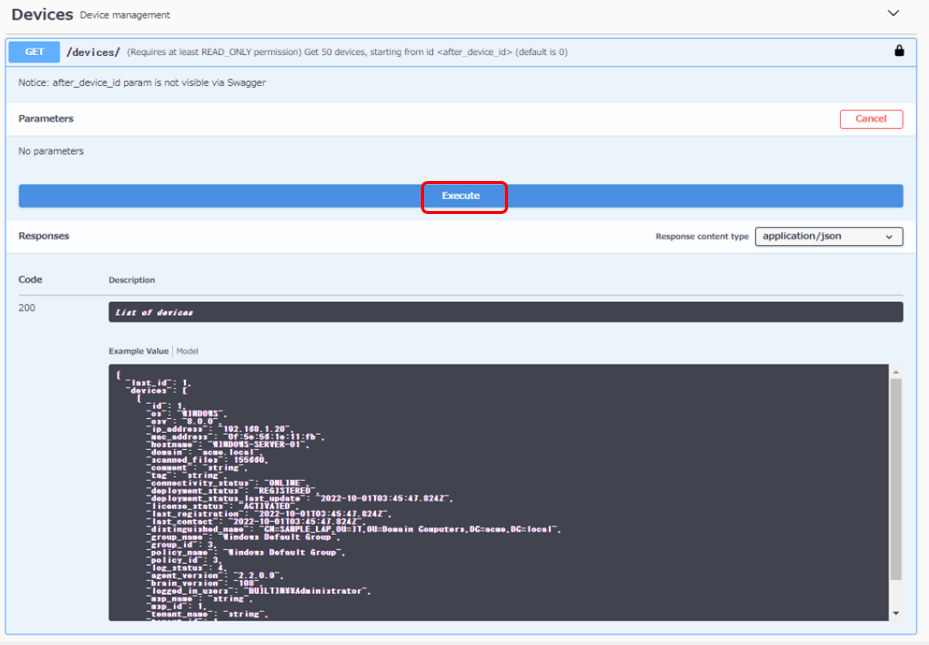The image size is (929, 645).
Task: Run the request with Execute
Action: (461, 196)
